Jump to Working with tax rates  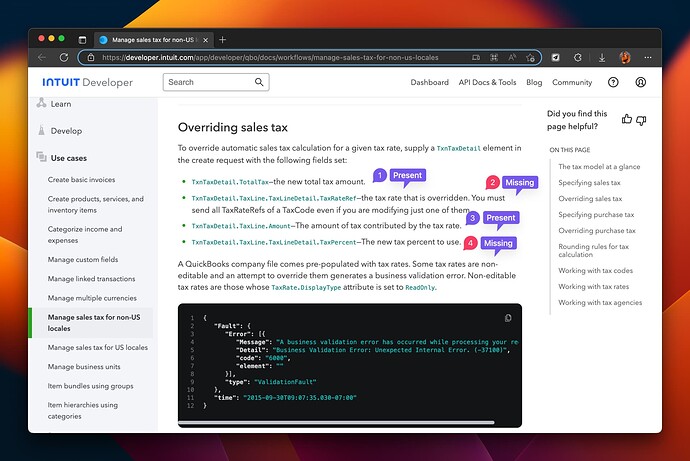pyautogui.click(x=594, y=286)
